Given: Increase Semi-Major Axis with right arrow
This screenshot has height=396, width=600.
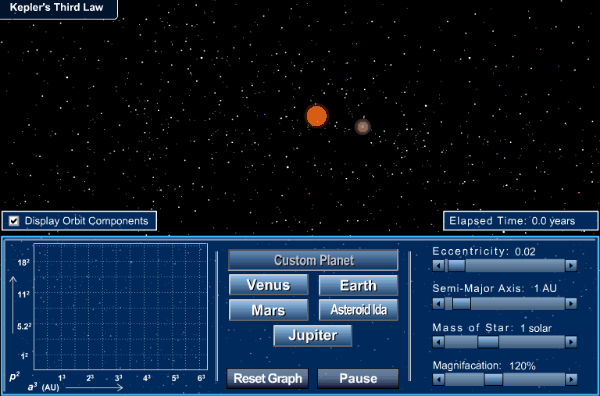Looking at the screenshot, I should 571,303.
